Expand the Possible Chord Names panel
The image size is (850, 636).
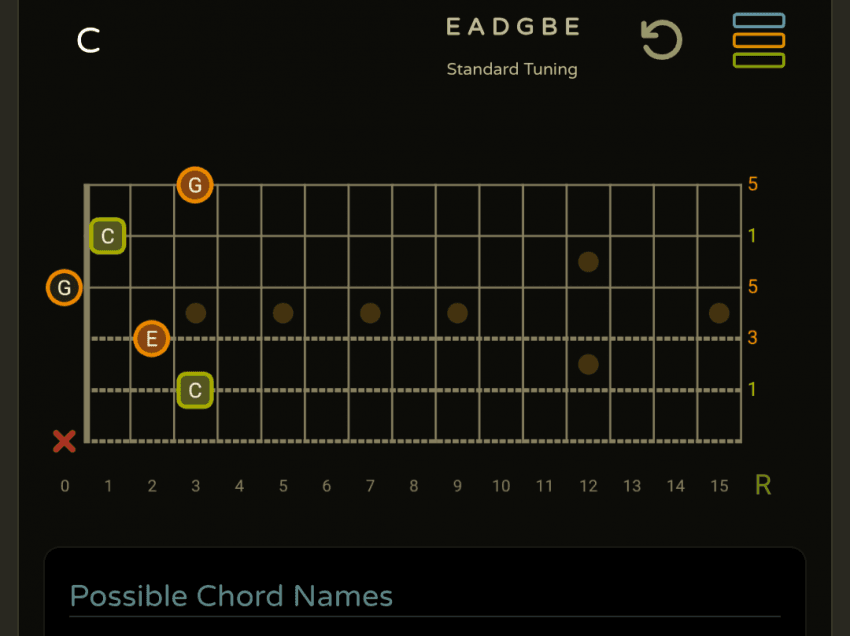click(231, 596)
